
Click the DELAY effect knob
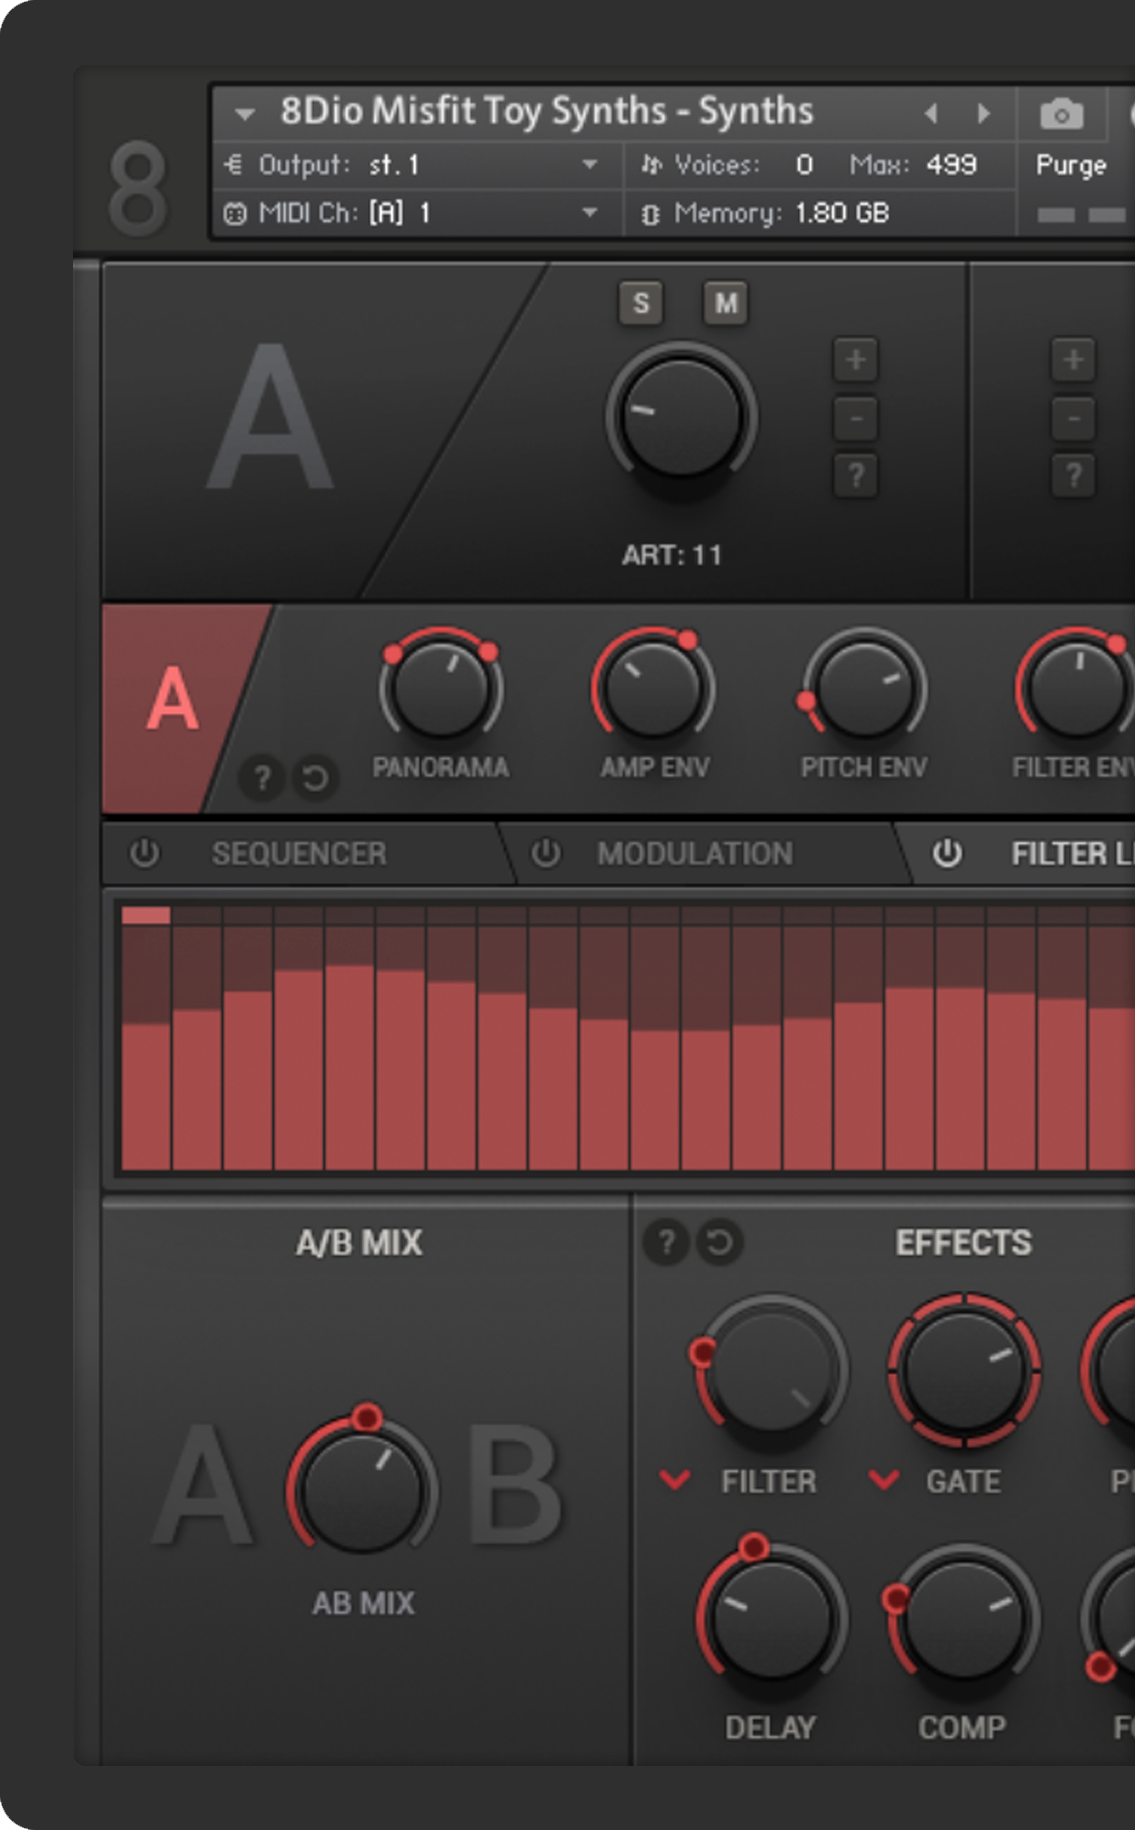[x=771, y=1618]
